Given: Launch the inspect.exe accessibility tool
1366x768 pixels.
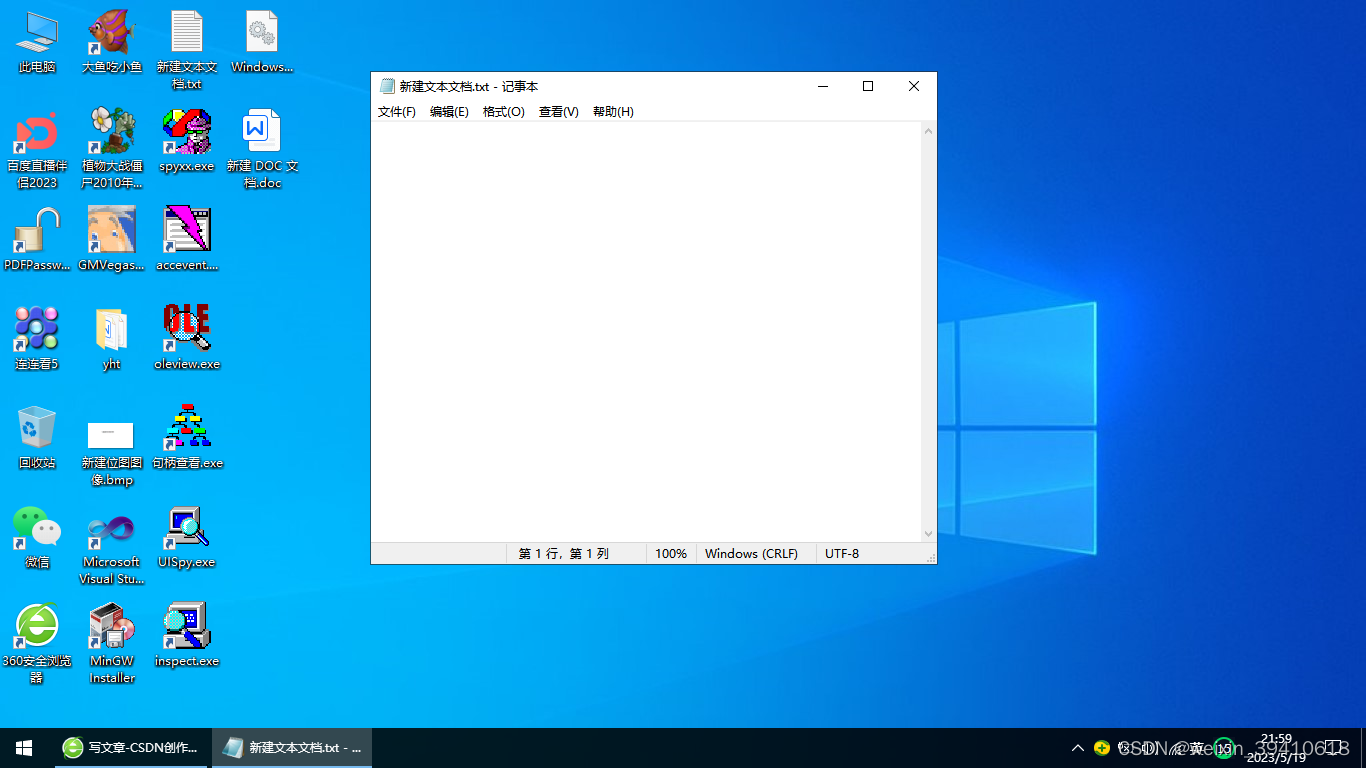Looking at the screenshot, I should 186,625.
